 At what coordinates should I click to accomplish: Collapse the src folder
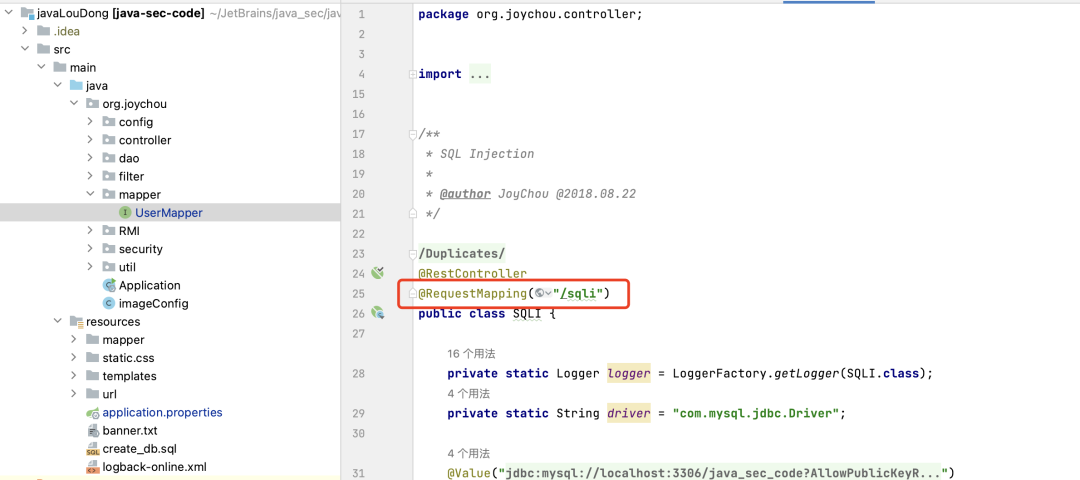[25, 49]
